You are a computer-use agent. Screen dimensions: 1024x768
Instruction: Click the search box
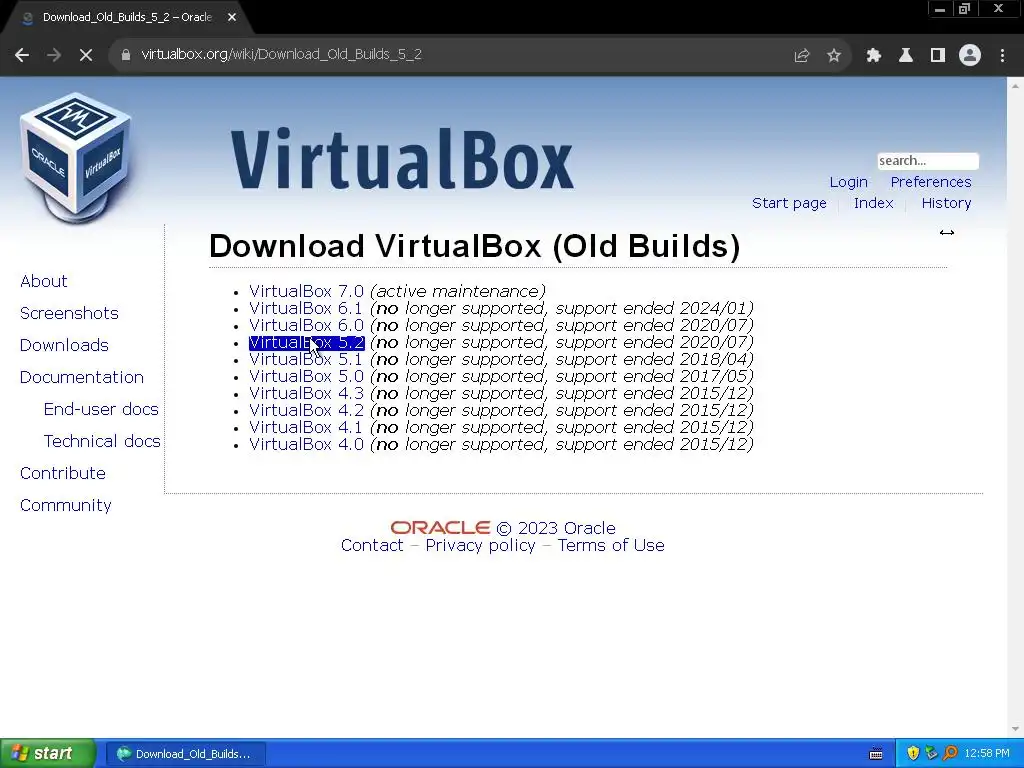[x=927, y=161]
